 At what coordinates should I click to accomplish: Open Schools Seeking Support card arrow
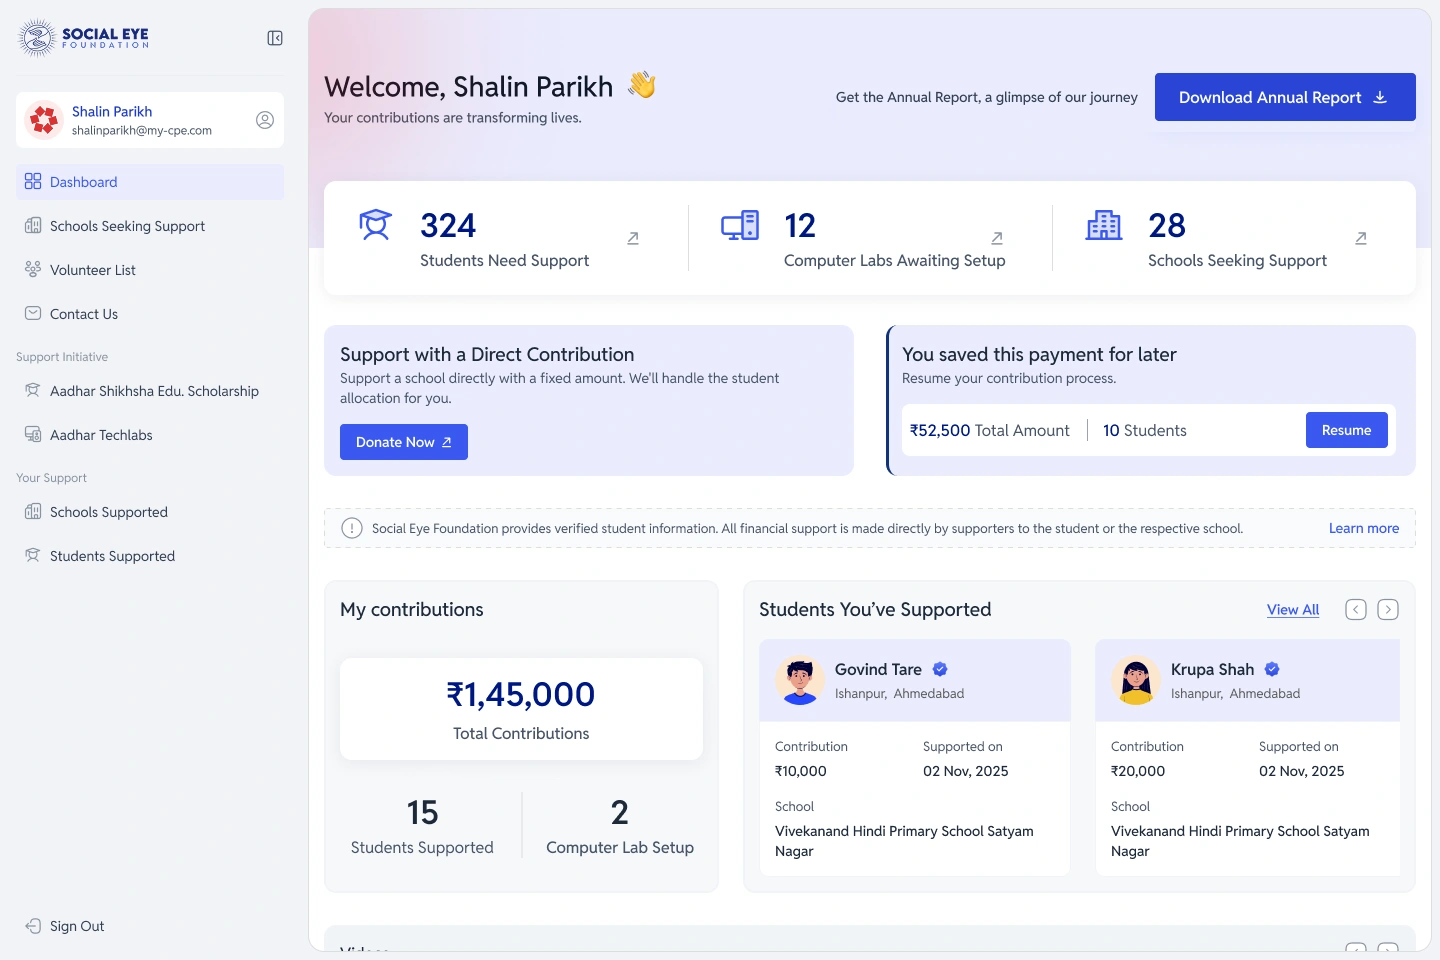1361,238
